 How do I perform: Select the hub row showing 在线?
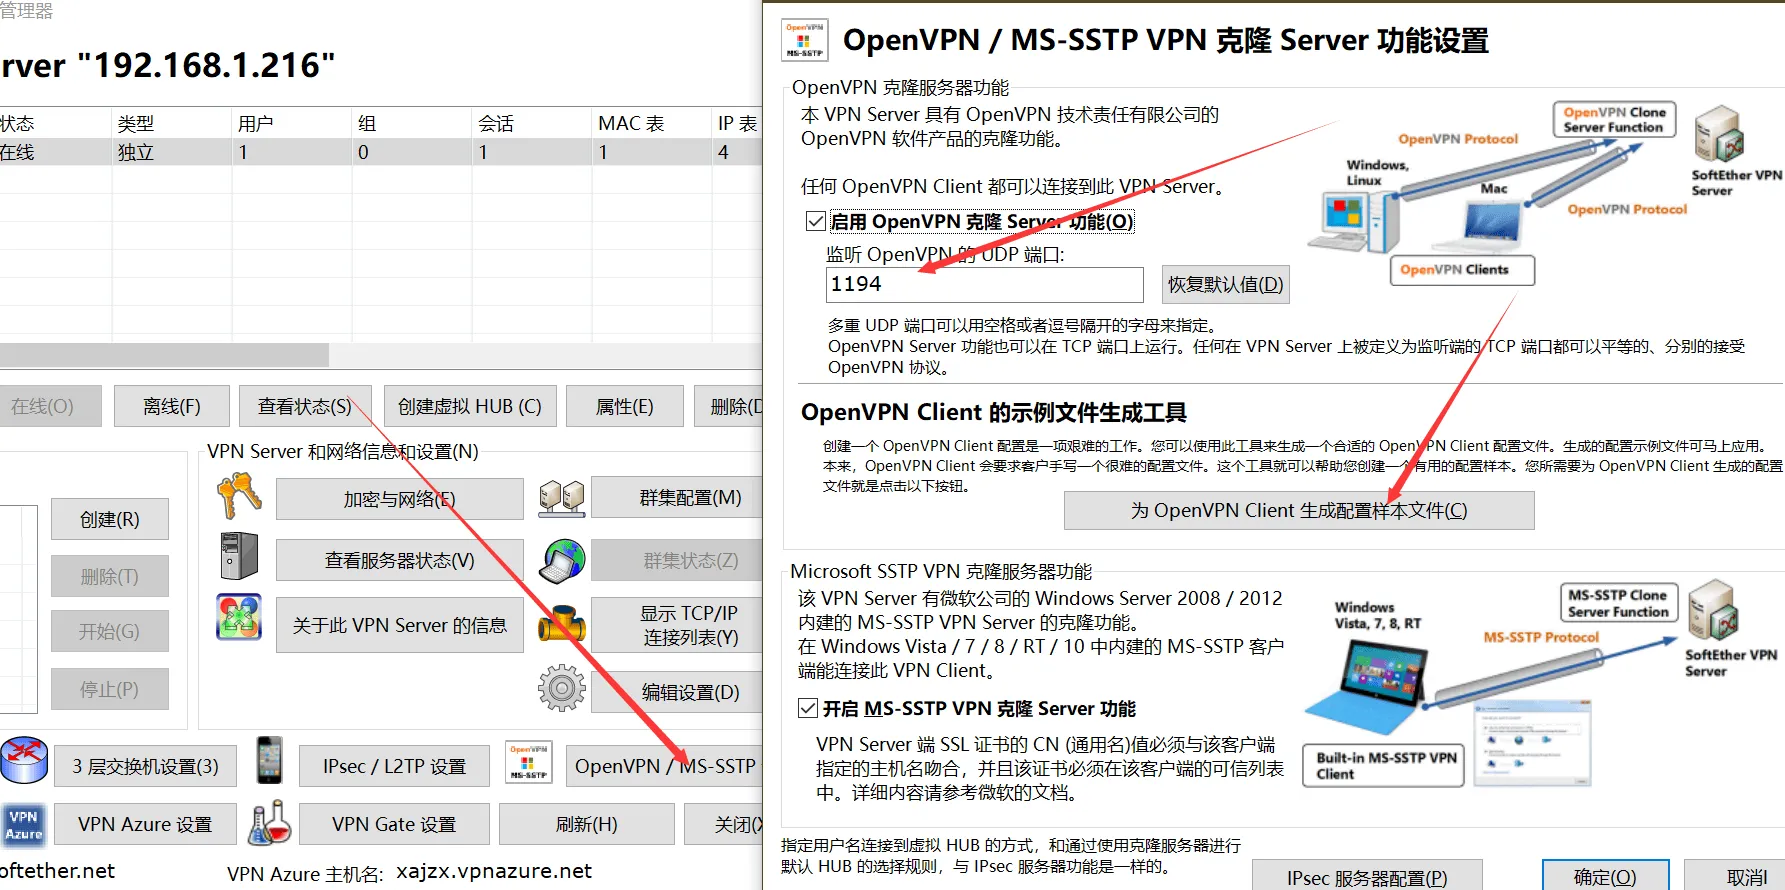tap(381, 152)
